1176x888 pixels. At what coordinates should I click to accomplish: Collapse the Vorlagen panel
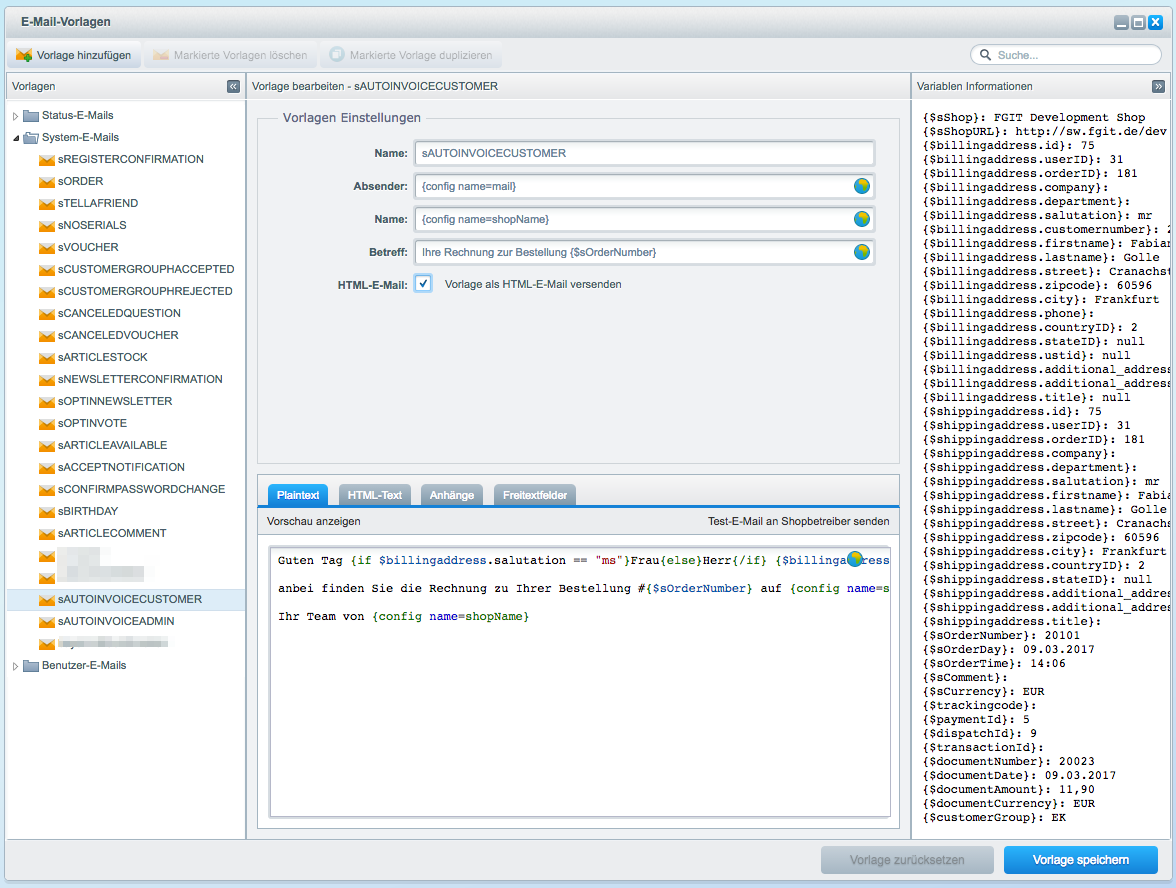[x=233, y=86]
